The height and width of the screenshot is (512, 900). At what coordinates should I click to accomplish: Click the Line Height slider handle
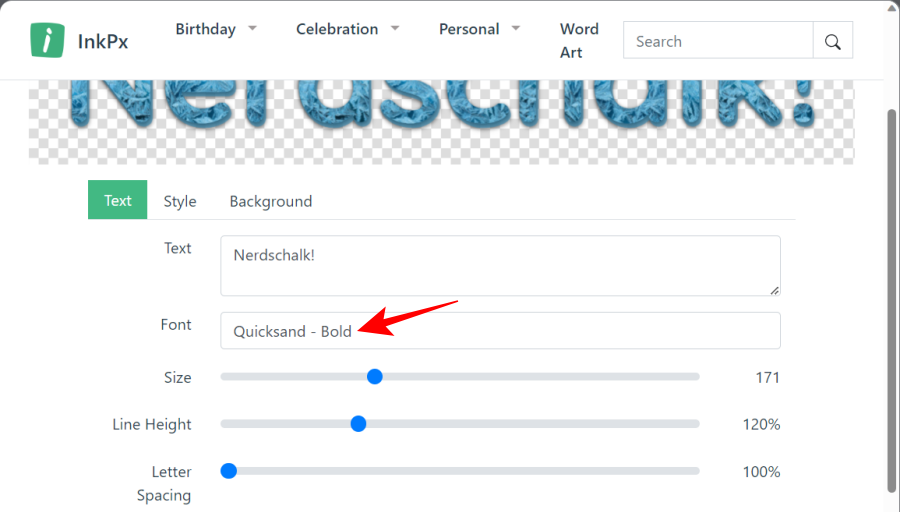point(359,424)
